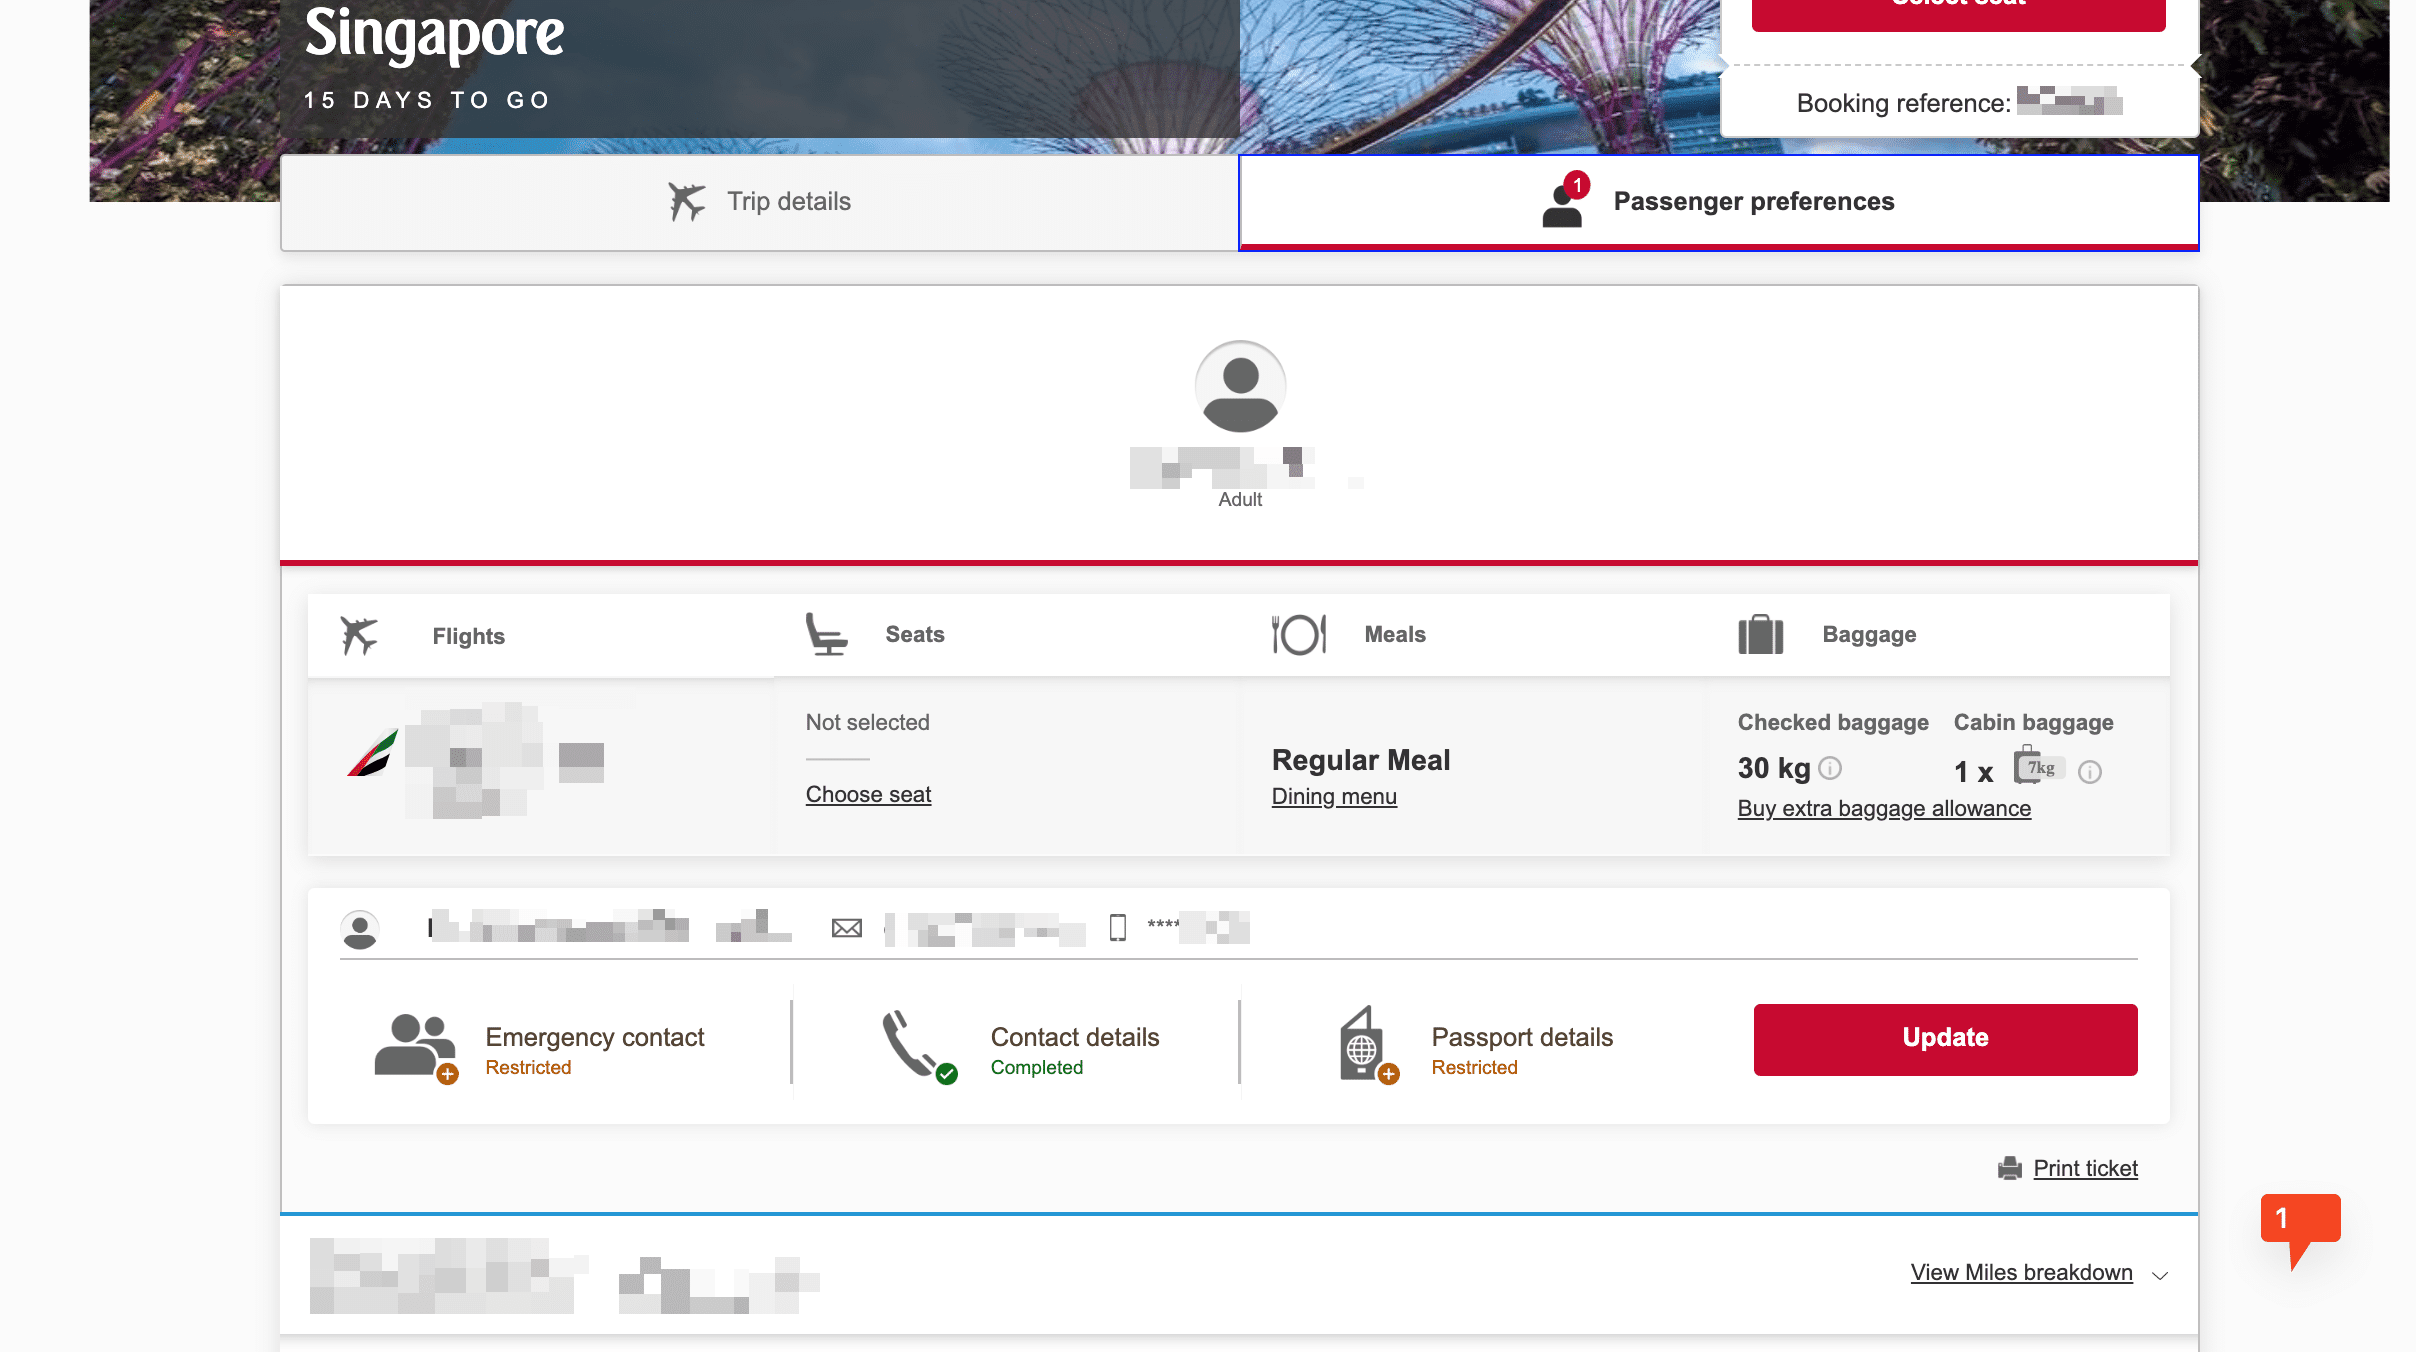Switch to the Trip details tab
Viewport: 2416px width, 1352px height.
click(759, 202)
